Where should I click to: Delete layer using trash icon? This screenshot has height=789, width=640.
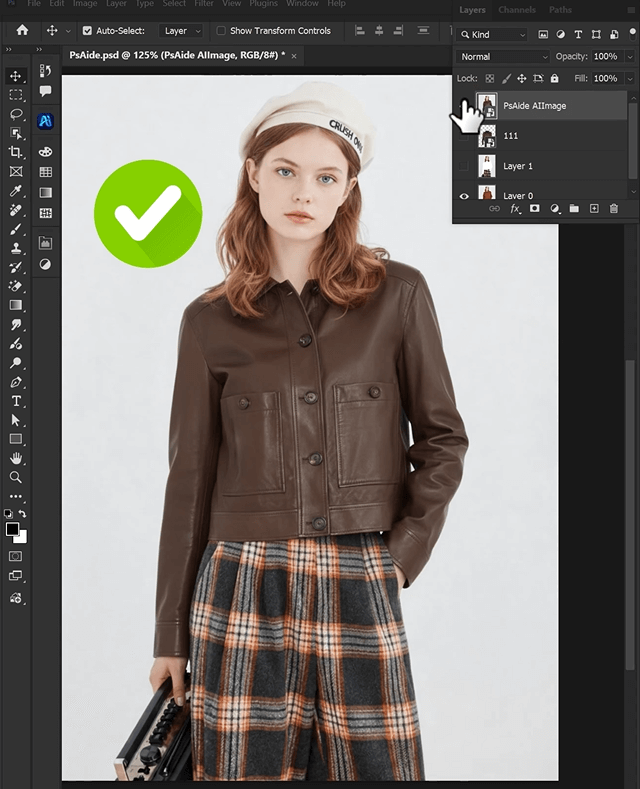point(614,208)
